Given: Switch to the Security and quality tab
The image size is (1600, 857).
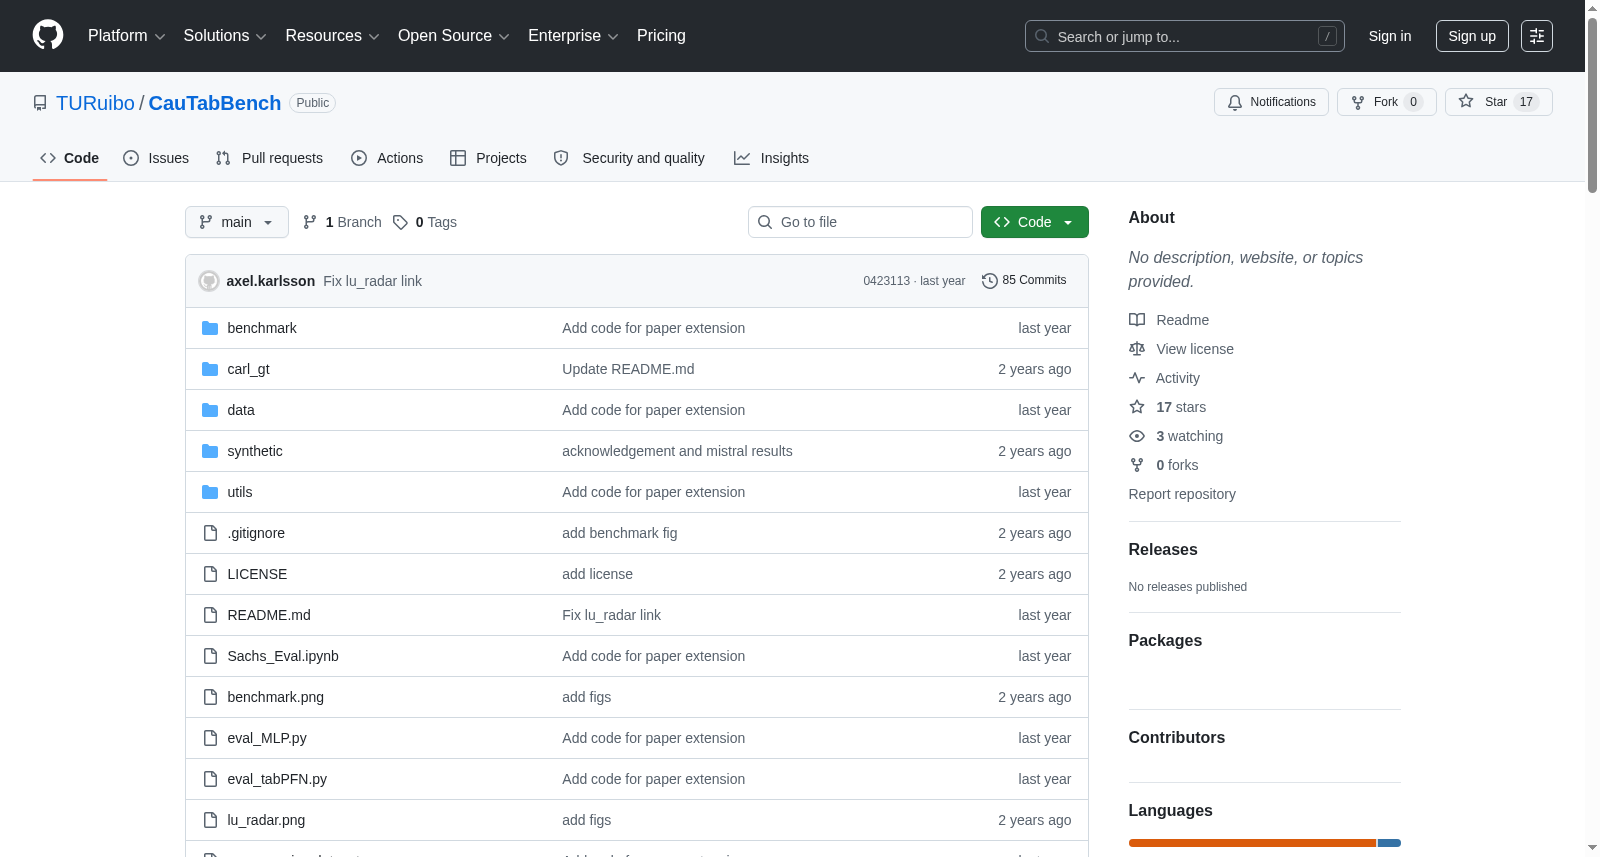Looking at the screenshot, I should pos(629,158).
